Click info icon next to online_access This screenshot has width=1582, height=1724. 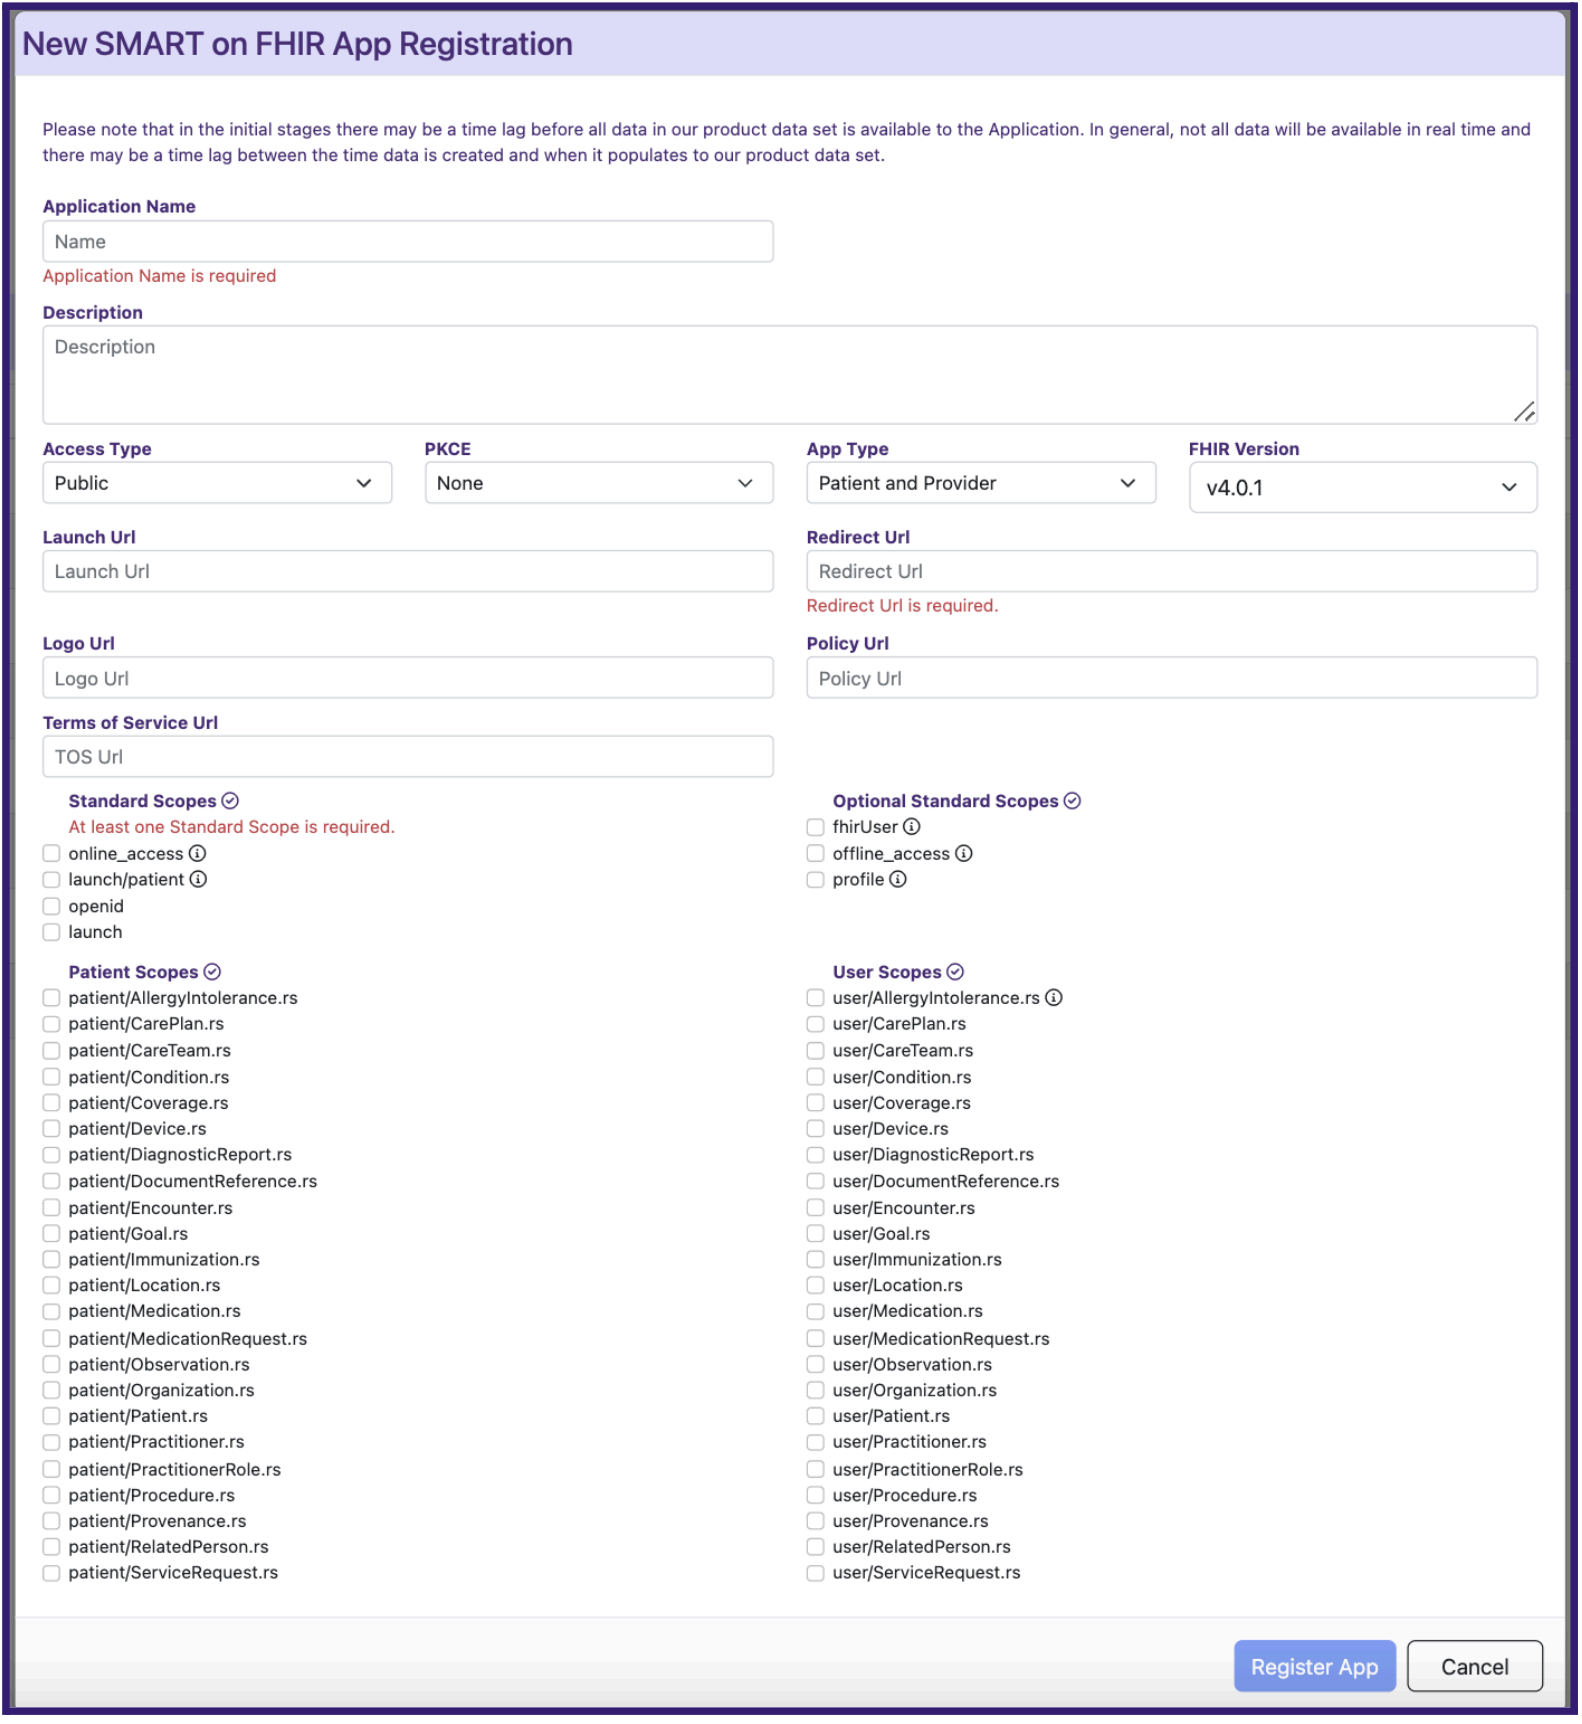198,854
